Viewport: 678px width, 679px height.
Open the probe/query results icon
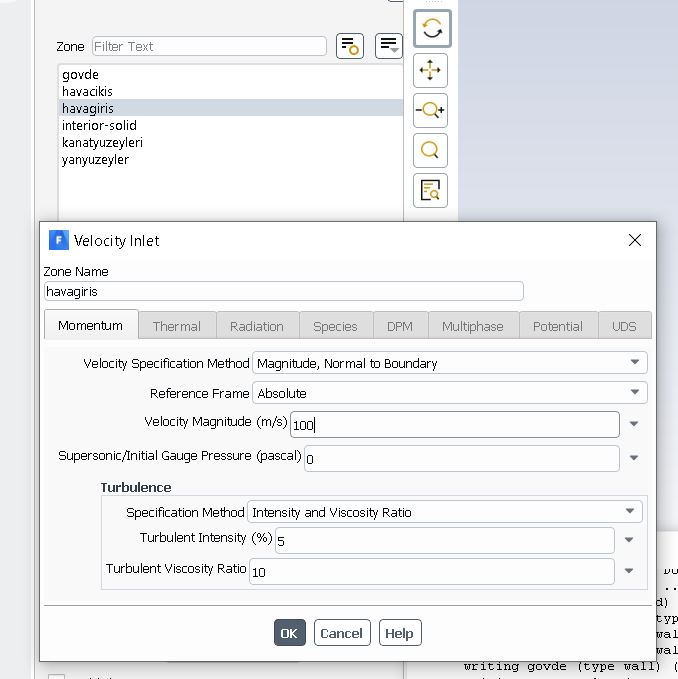(430, 191)
